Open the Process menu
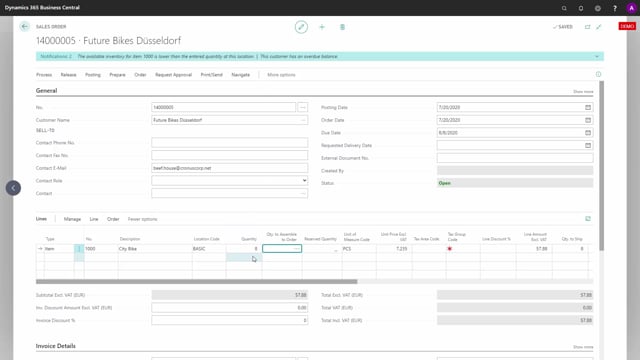Image resolution: width=640 pixels, height=360 pixels. 44,75
